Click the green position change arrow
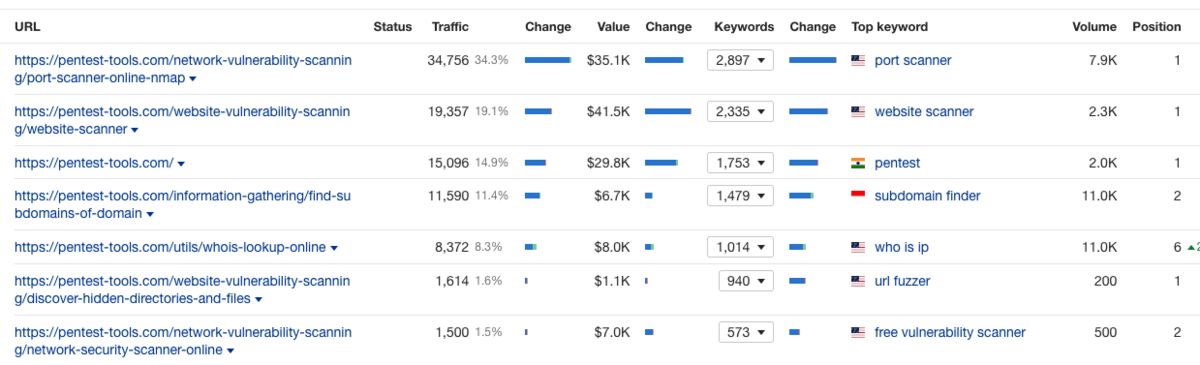 pos(1191,247)
